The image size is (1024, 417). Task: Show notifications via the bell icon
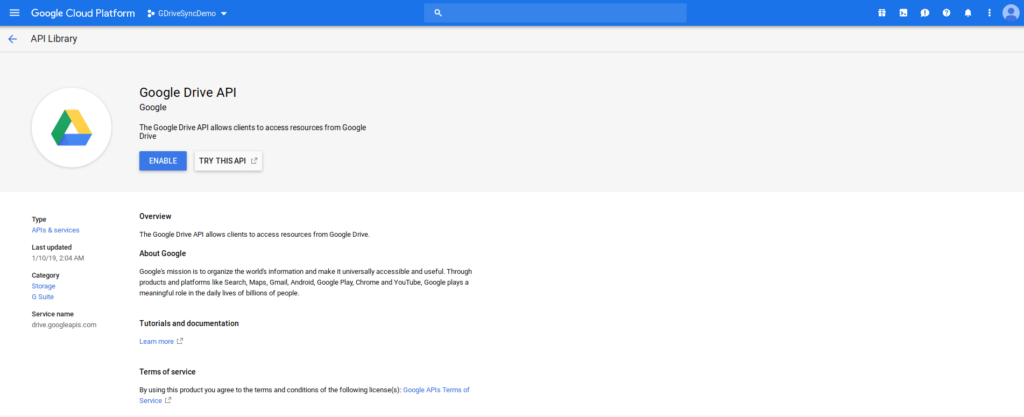coord(967,13)
